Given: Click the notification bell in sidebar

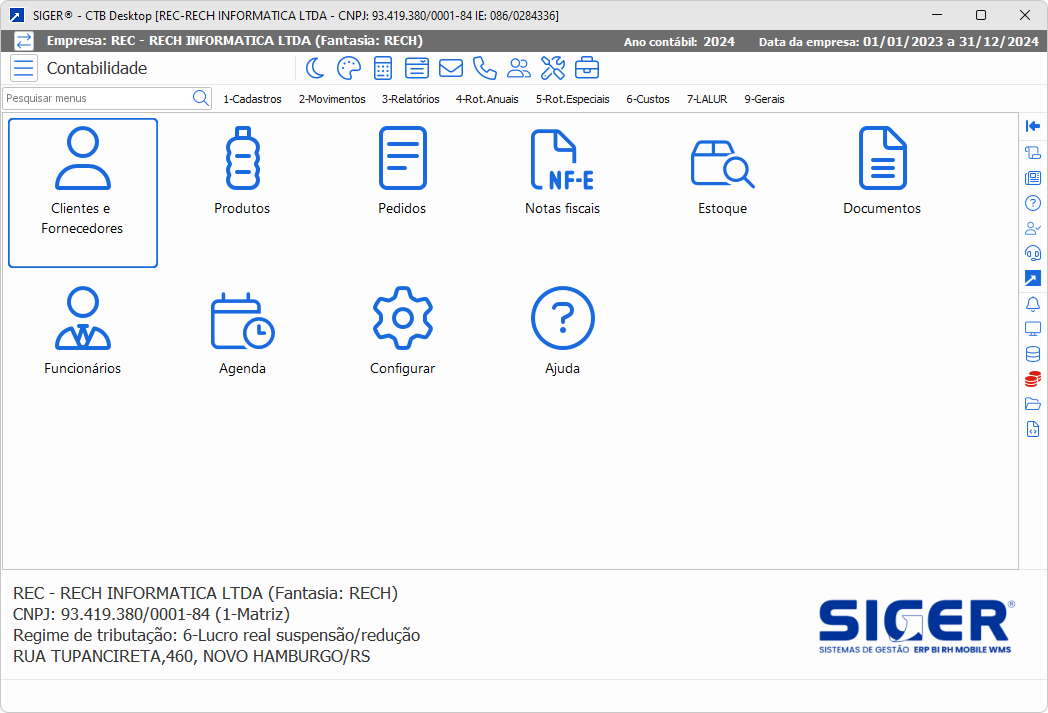Looking at the screenshot, I should tap(1033, 304).
